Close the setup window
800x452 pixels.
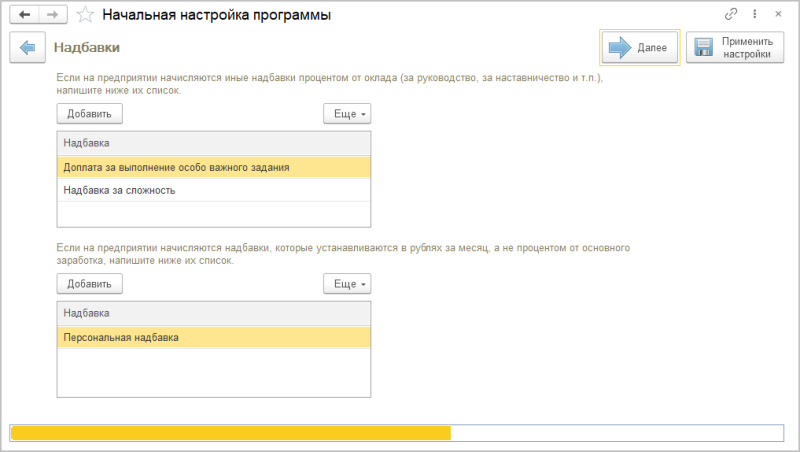pos(779,15)
